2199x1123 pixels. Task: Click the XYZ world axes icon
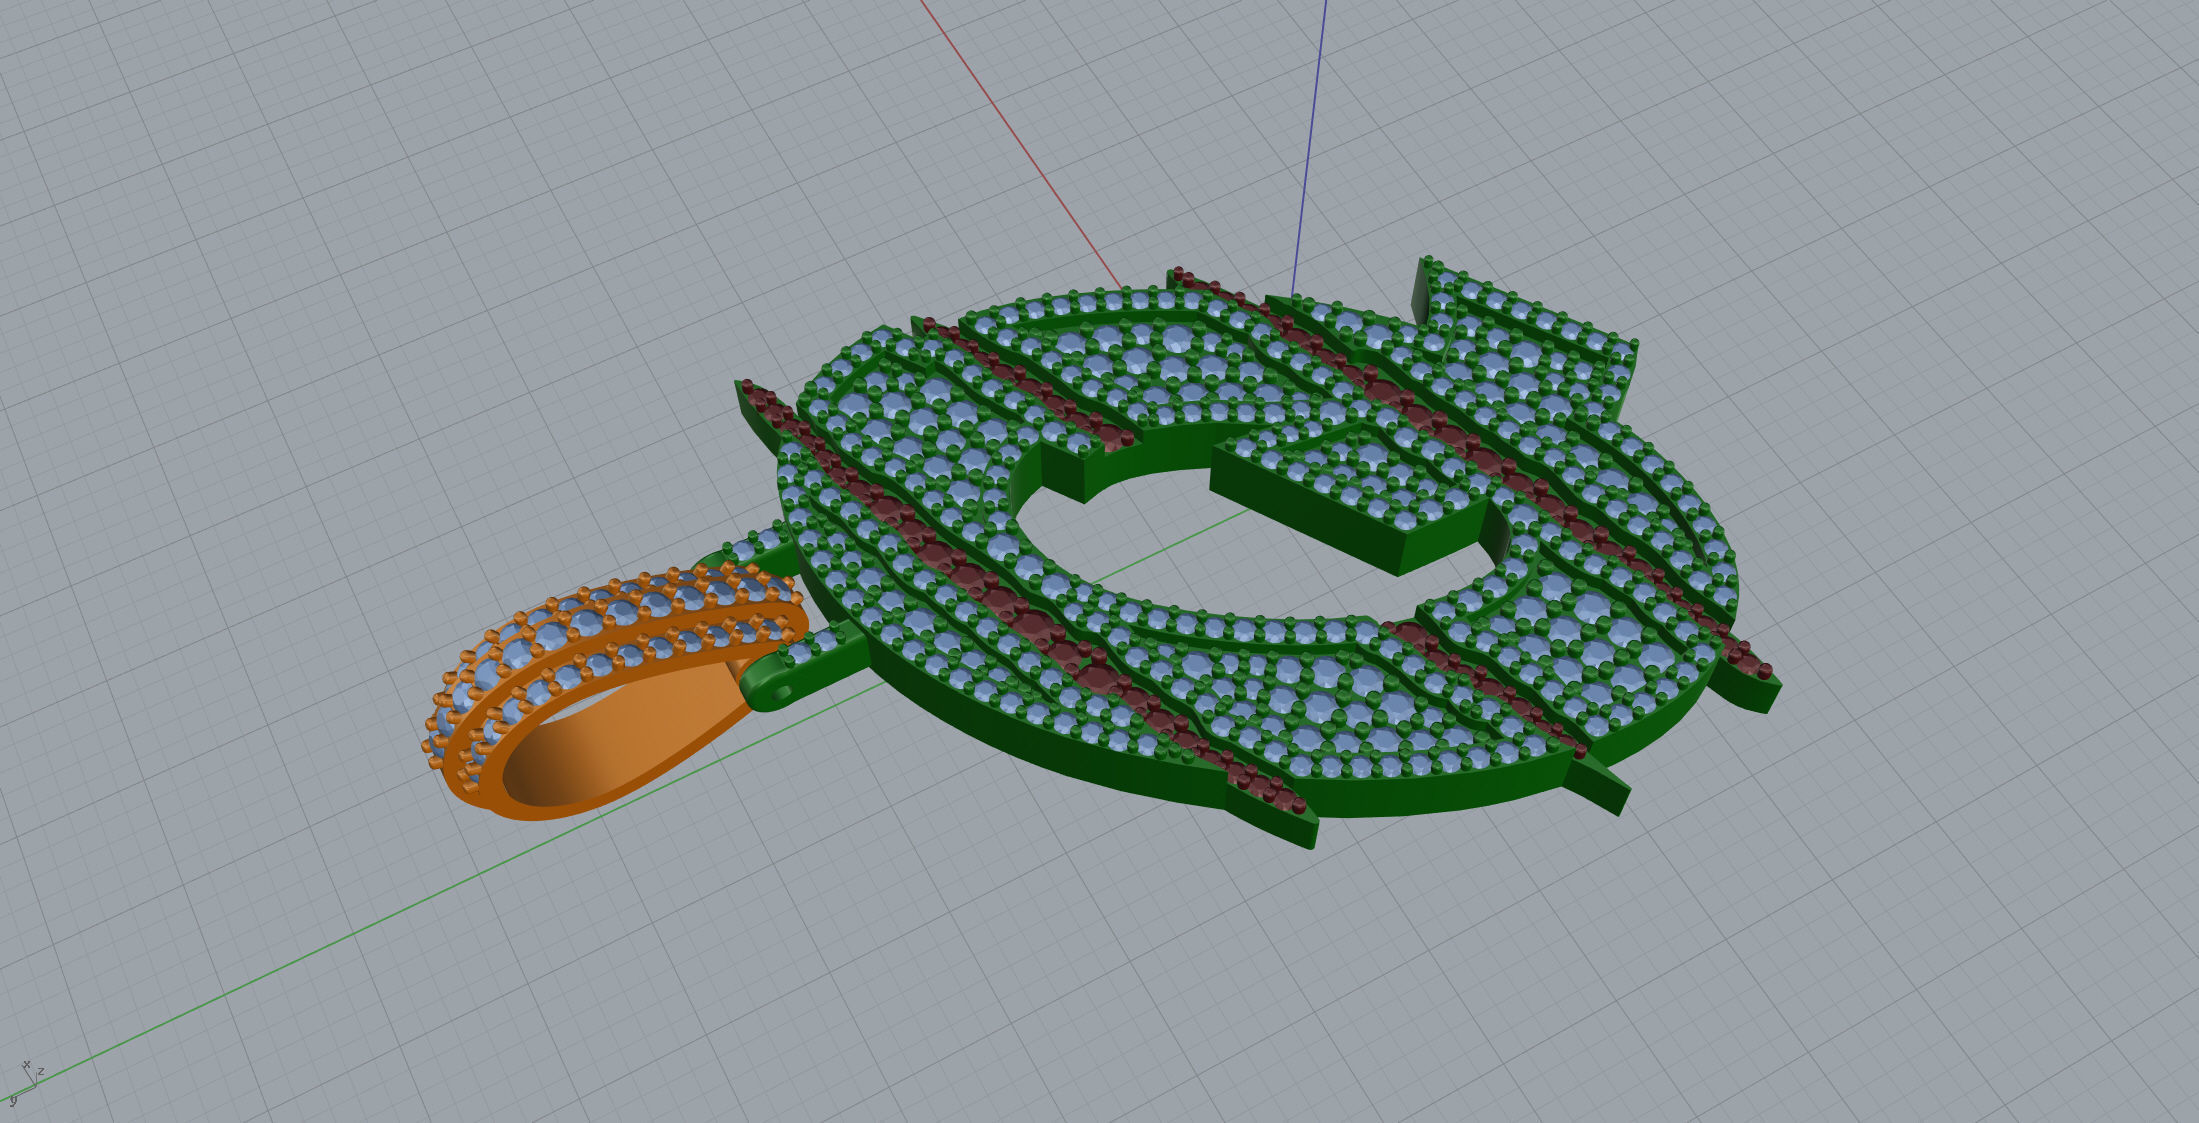[26, 1084]
